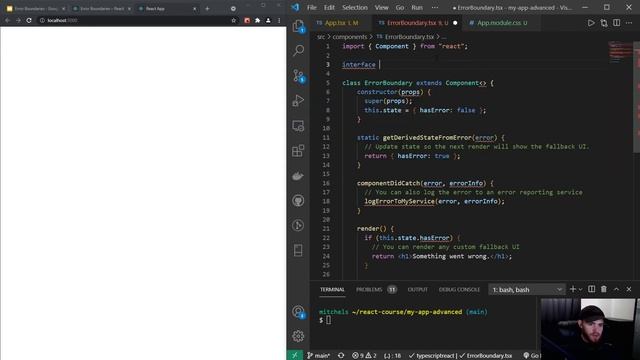Image resolution: width=640 pixels, height=360 pixels.
Task: Add a new terminal with plus icon
Action: click(572, 289)
